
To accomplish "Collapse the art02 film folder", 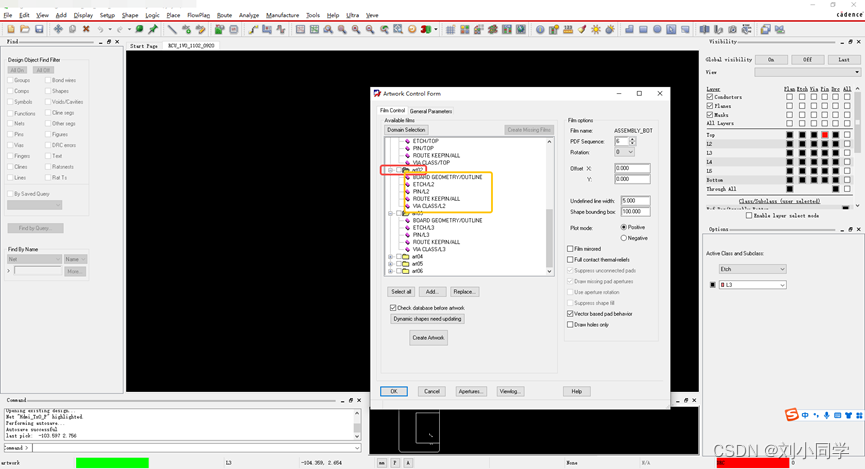I will tap(390, 170).
